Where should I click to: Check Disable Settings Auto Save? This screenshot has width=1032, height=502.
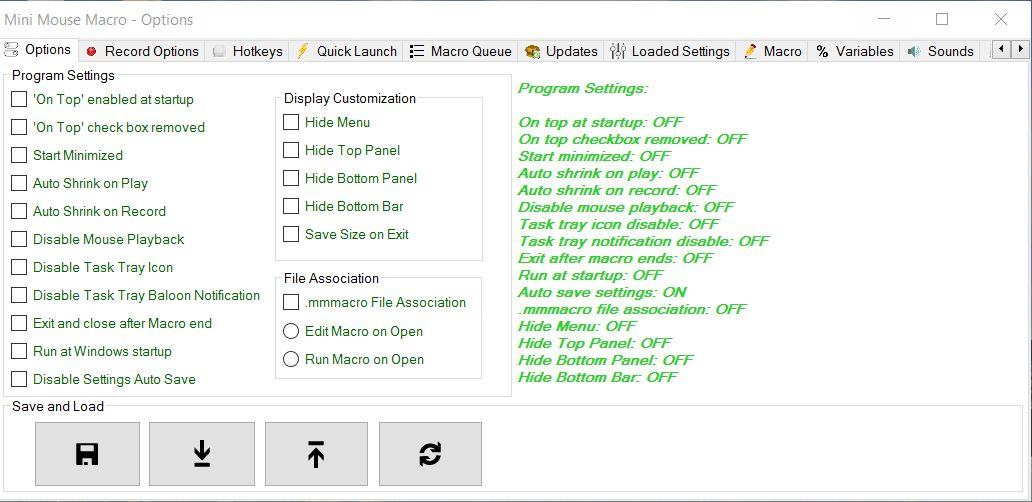point(19,379)
